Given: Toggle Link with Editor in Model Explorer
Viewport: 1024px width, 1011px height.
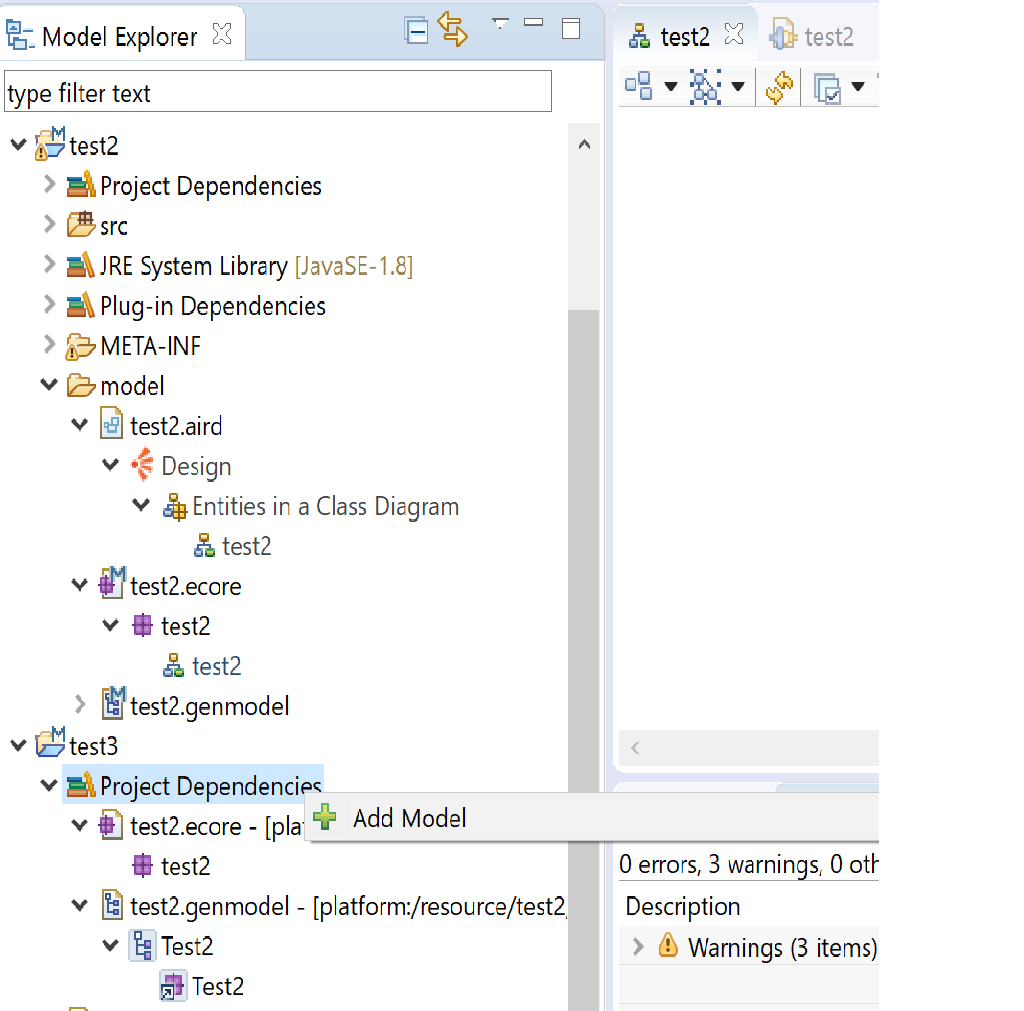Looking at the screenshot, I should [x=453, y=29].
